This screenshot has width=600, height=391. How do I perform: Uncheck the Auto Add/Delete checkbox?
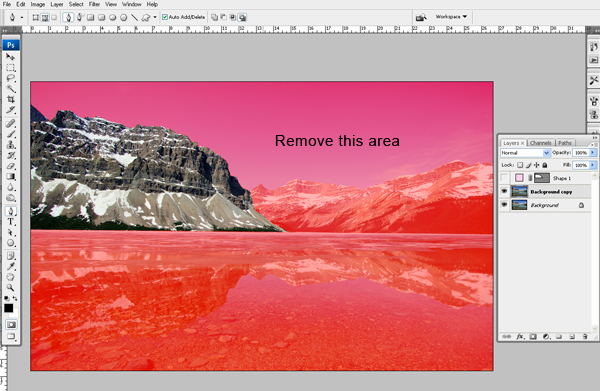point(165,17)
